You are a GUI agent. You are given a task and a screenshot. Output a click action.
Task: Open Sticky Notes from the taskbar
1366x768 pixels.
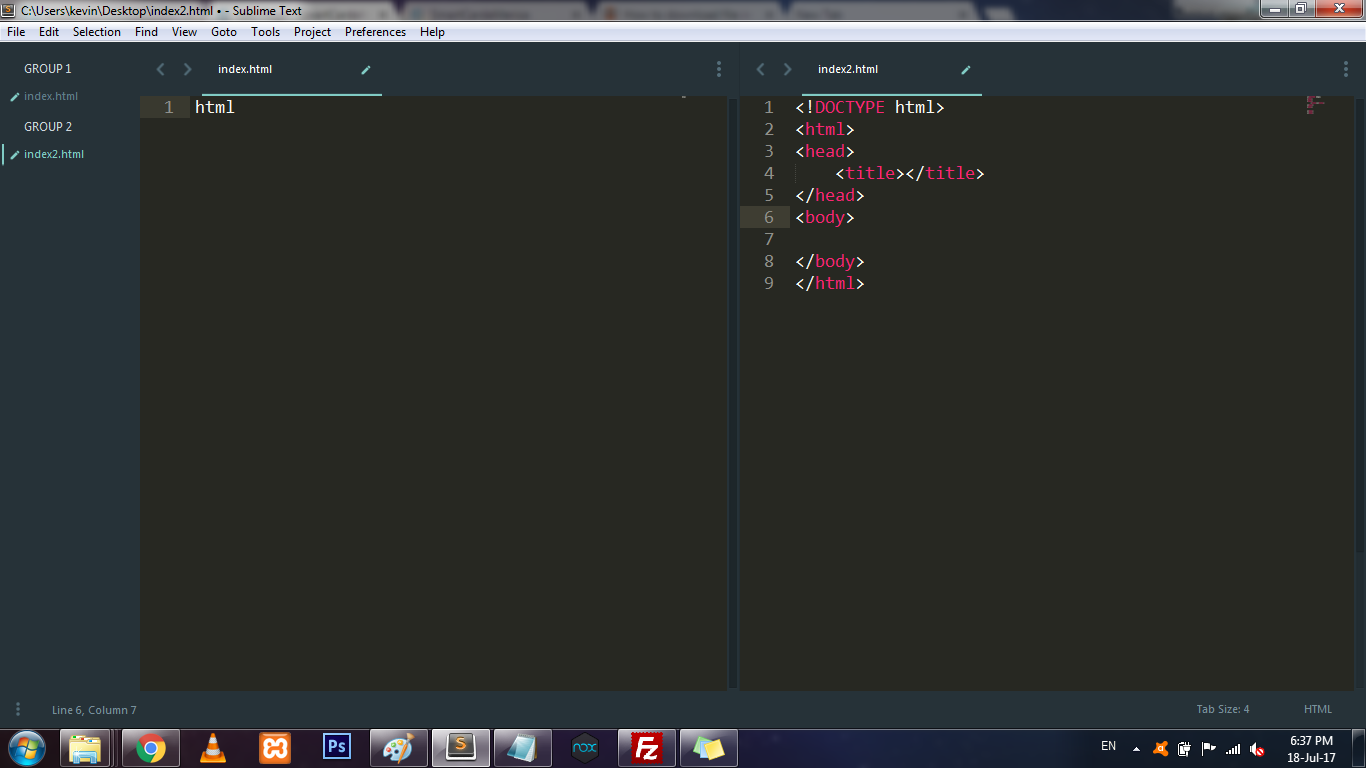[708, 748]
